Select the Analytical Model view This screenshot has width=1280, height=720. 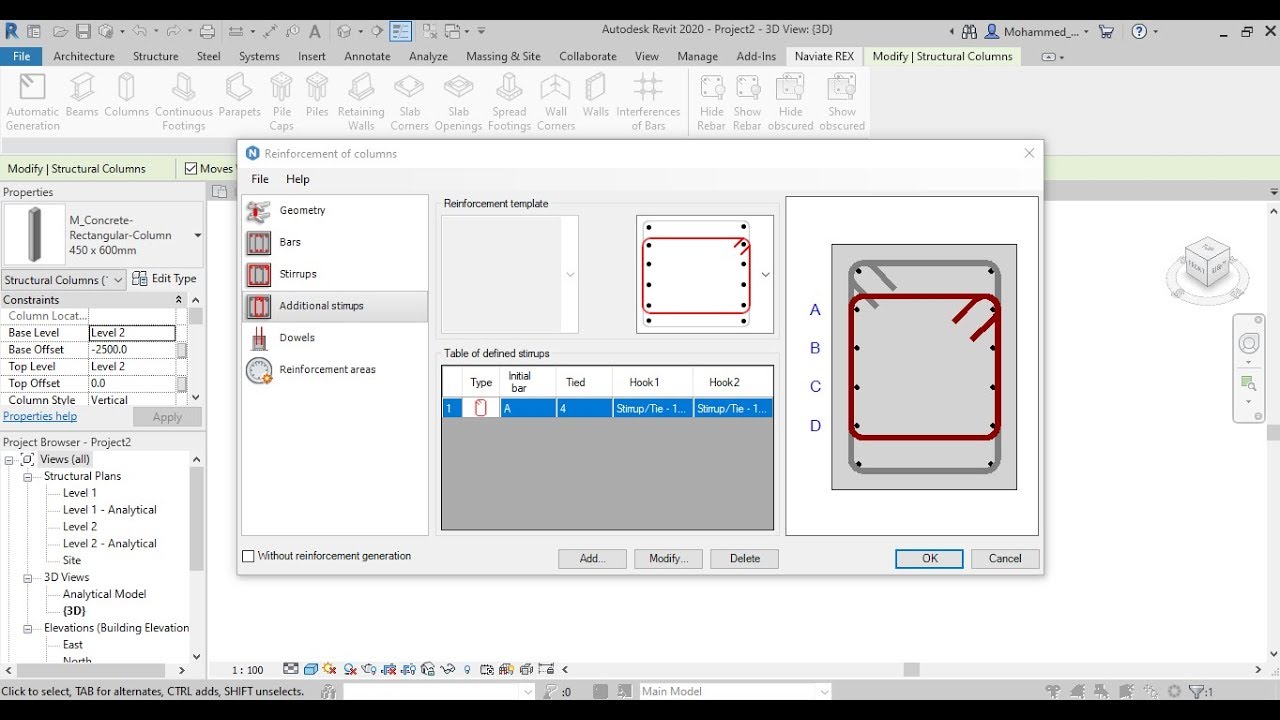pyautogui.click(x=104, y=594)
